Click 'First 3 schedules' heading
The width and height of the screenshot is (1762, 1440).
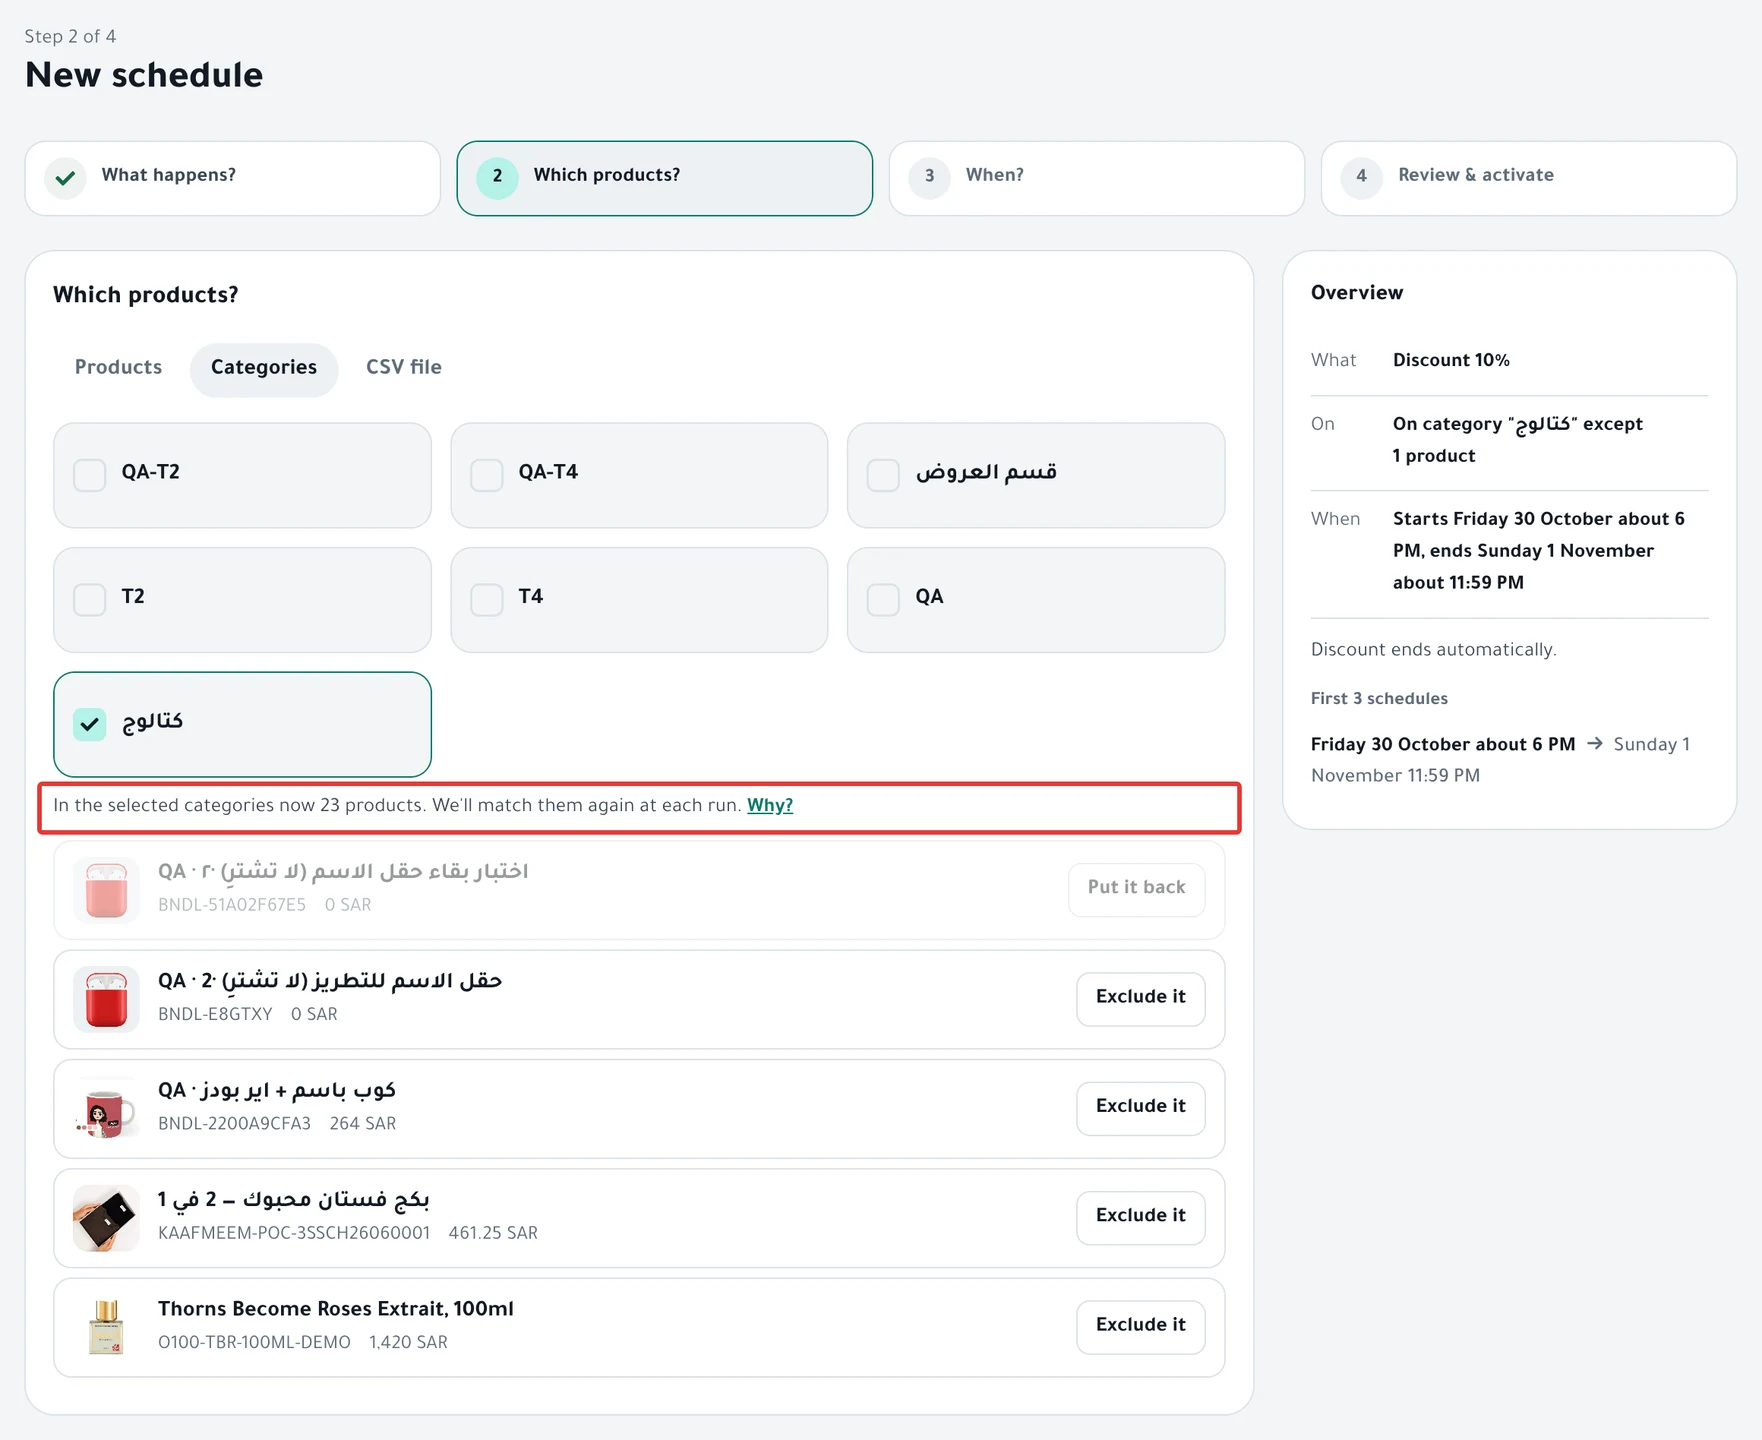[x=1379, y=699]
